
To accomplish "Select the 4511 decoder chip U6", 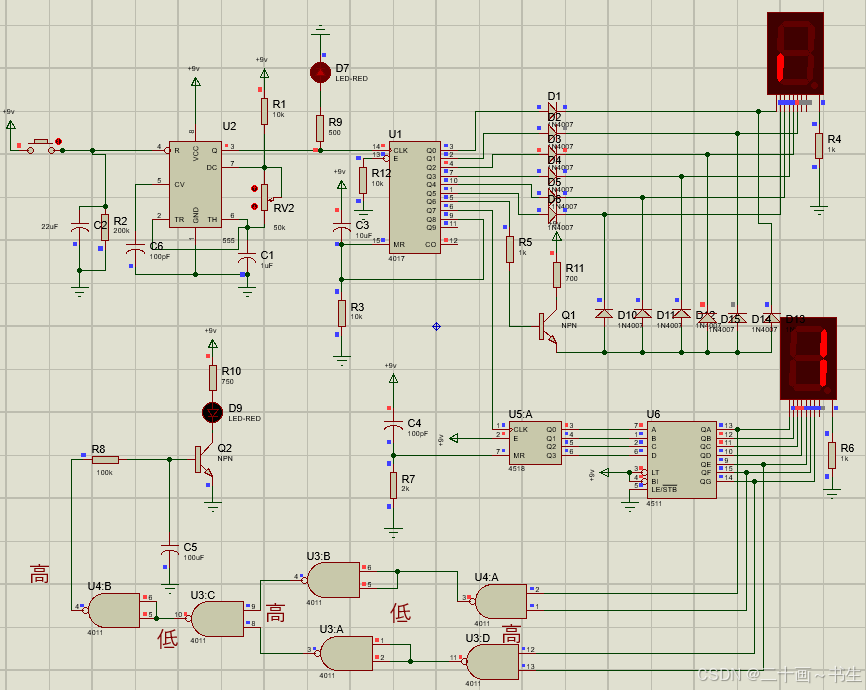I will point(679,458).
